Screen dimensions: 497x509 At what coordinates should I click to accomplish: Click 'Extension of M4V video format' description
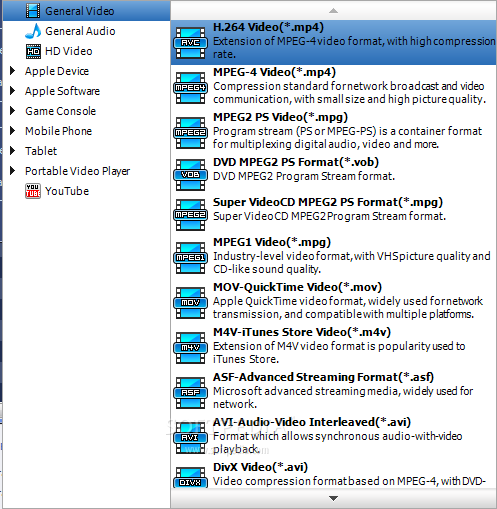(339, 352)
